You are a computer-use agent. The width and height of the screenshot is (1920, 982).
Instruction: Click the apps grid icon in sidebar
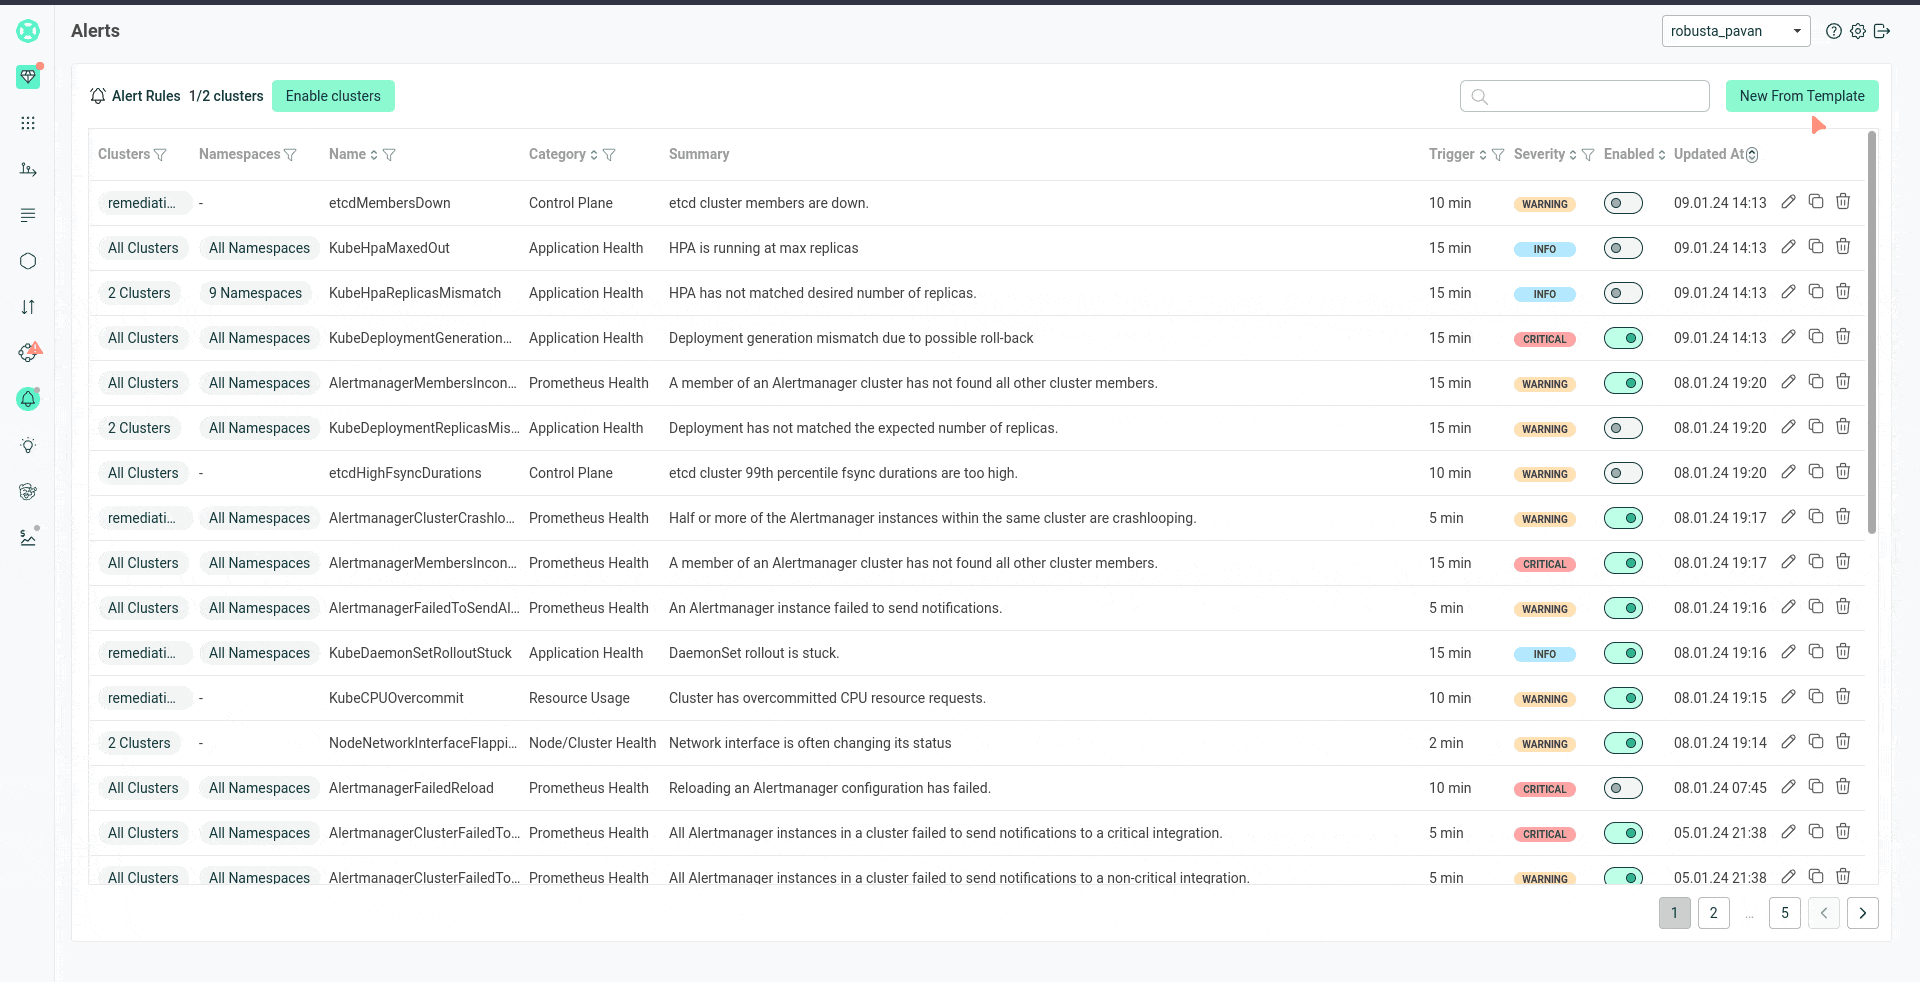pos(28,123)
